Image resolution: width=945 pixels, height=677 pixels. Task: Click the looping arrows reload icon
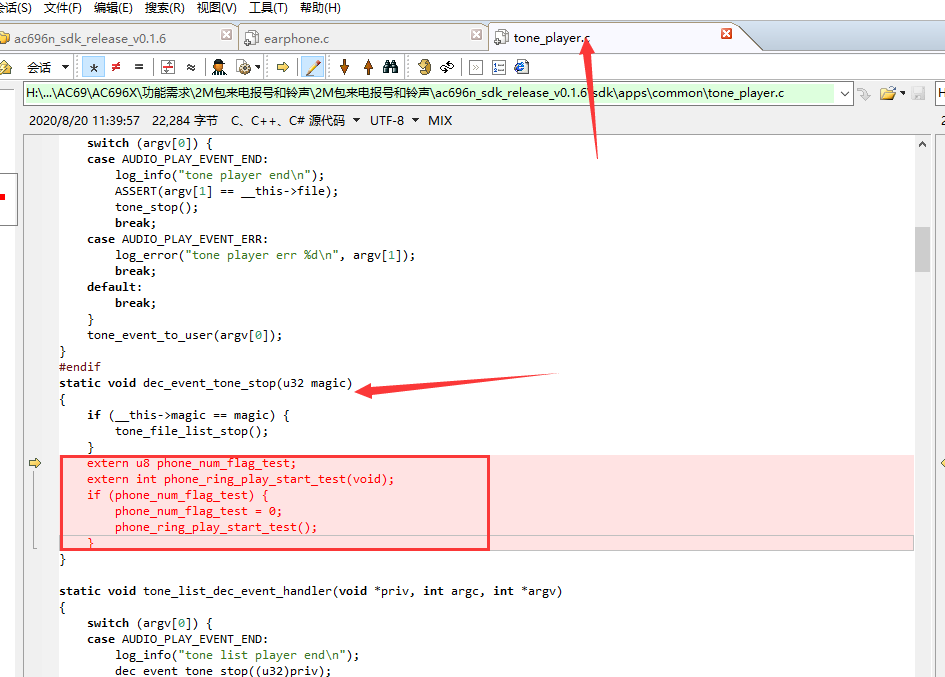[447, 67]
